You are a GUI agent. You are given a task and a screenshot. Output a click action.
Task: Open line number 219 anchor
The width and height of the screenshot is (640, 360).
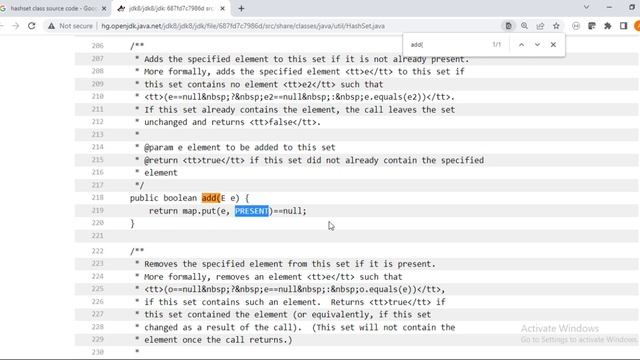point(98,210)
